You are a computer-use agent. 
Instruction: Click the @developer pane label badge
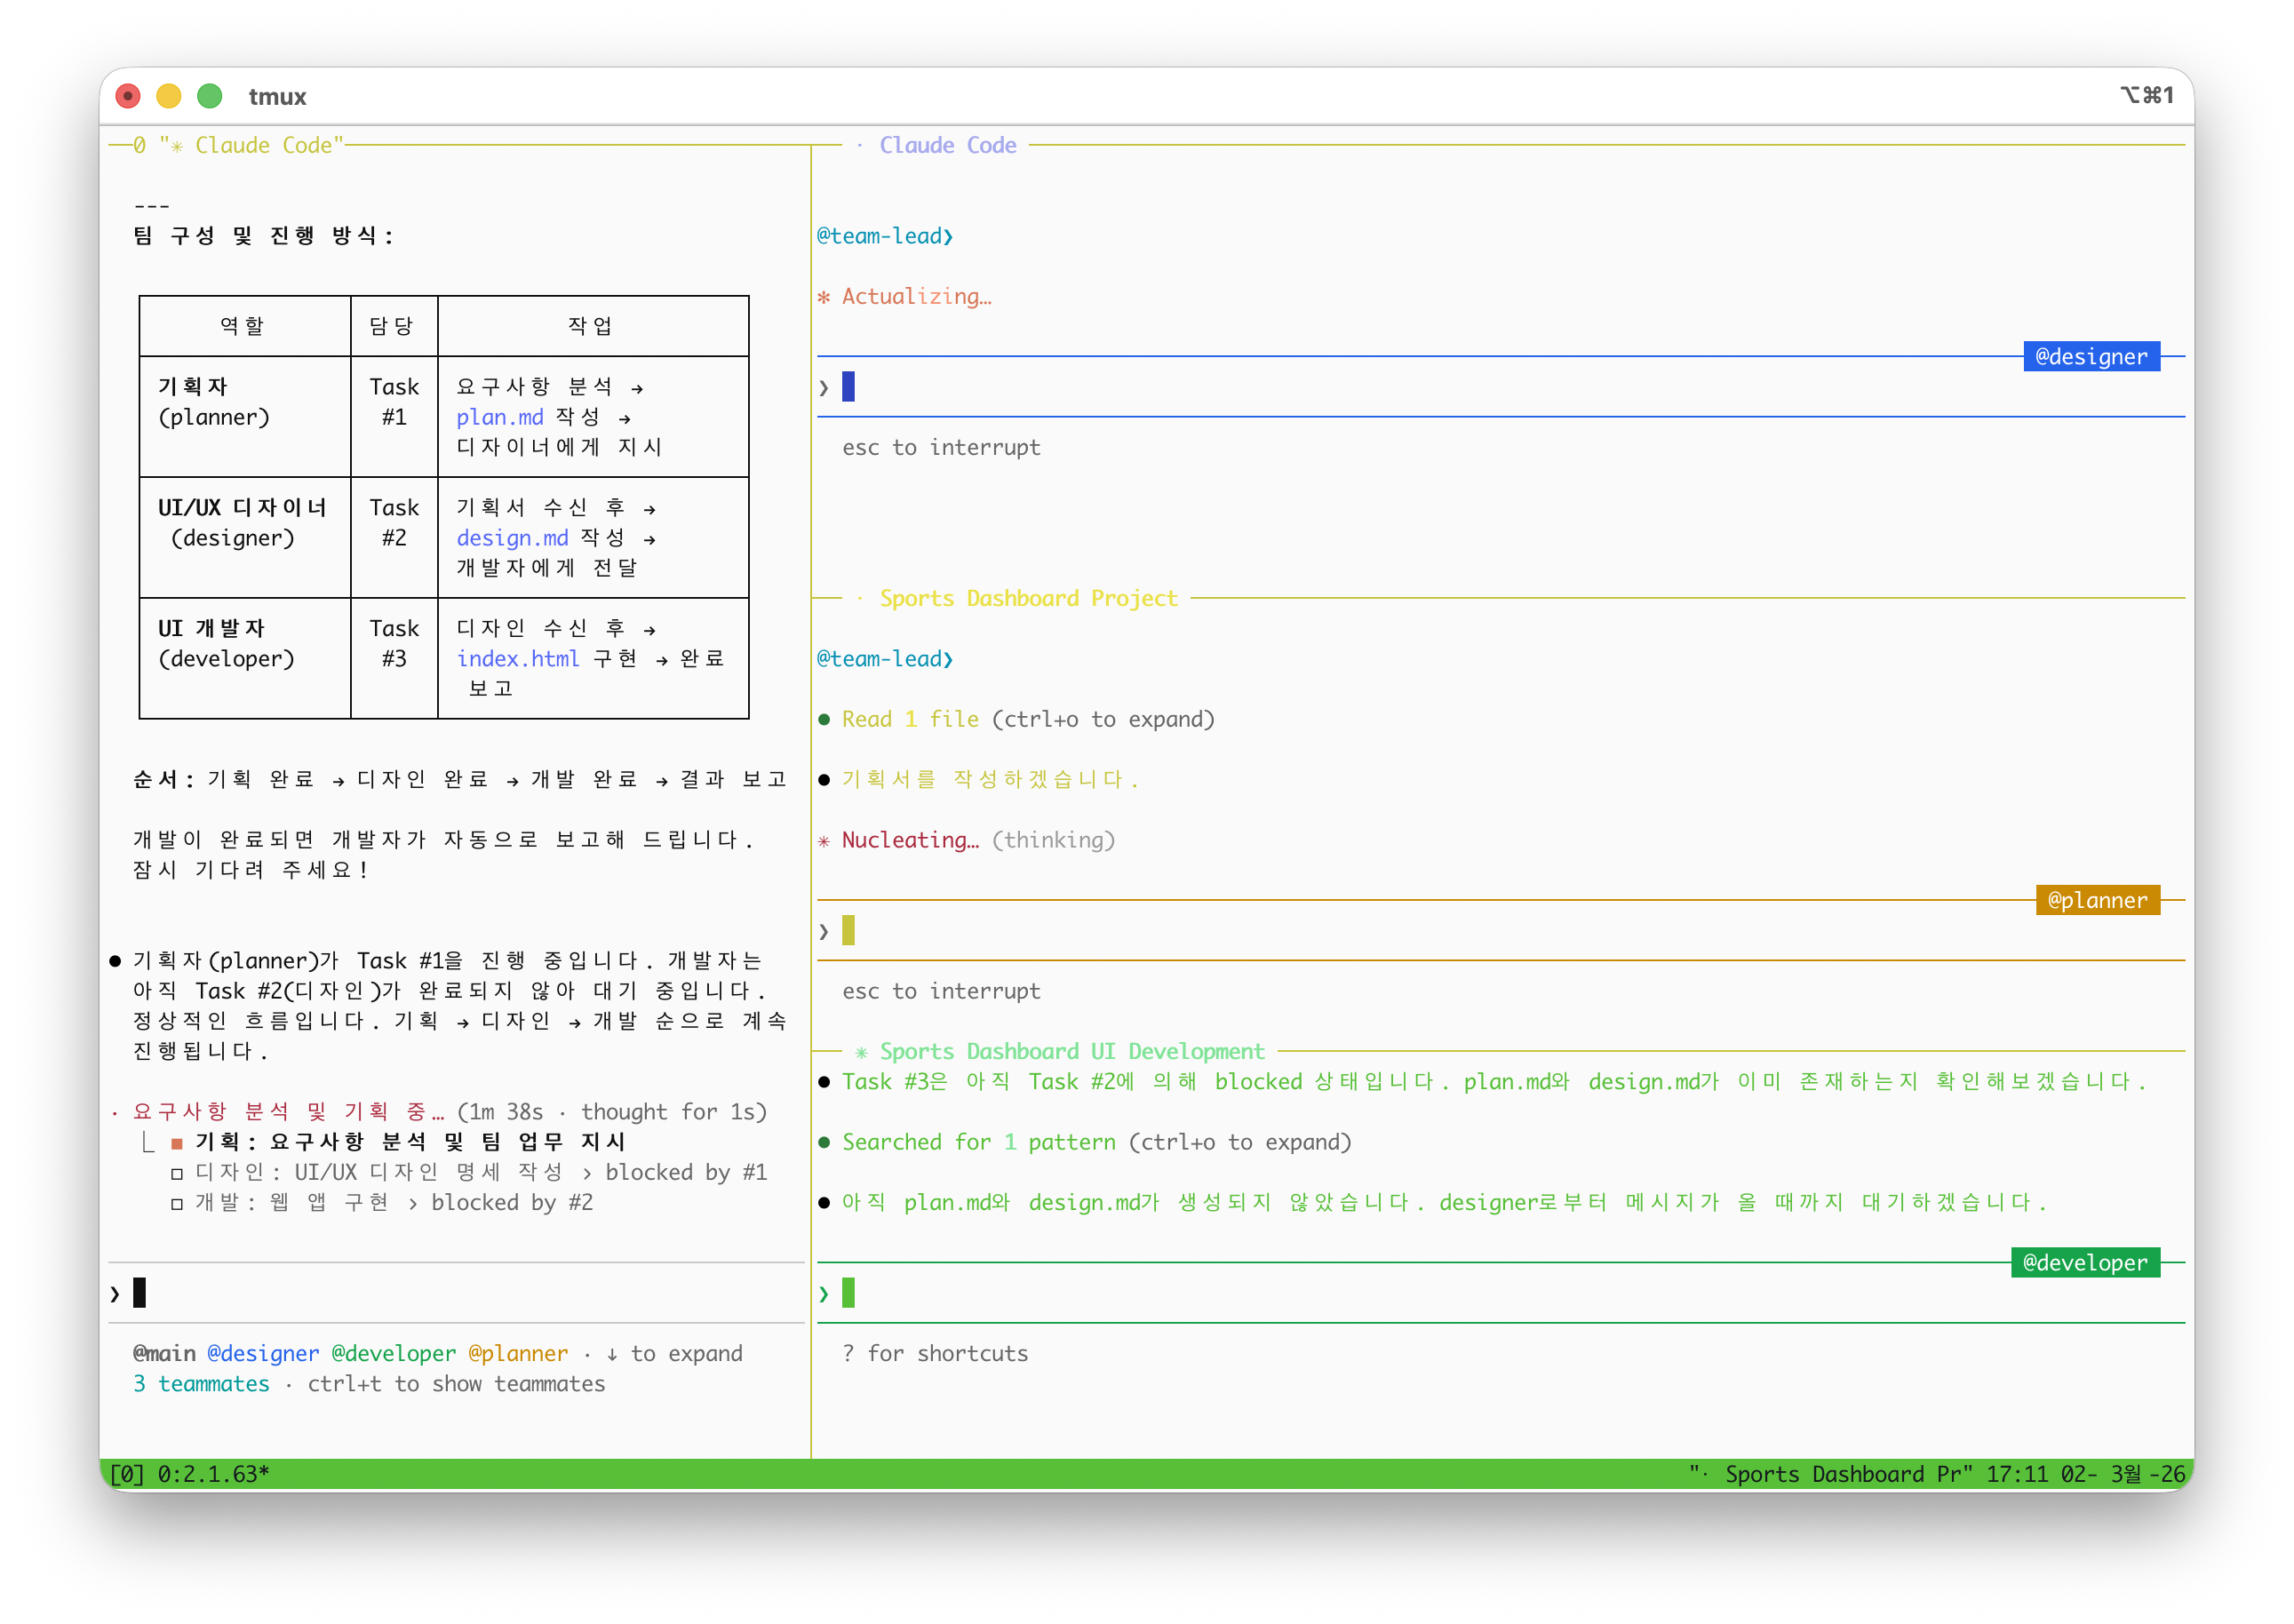2084,1263
